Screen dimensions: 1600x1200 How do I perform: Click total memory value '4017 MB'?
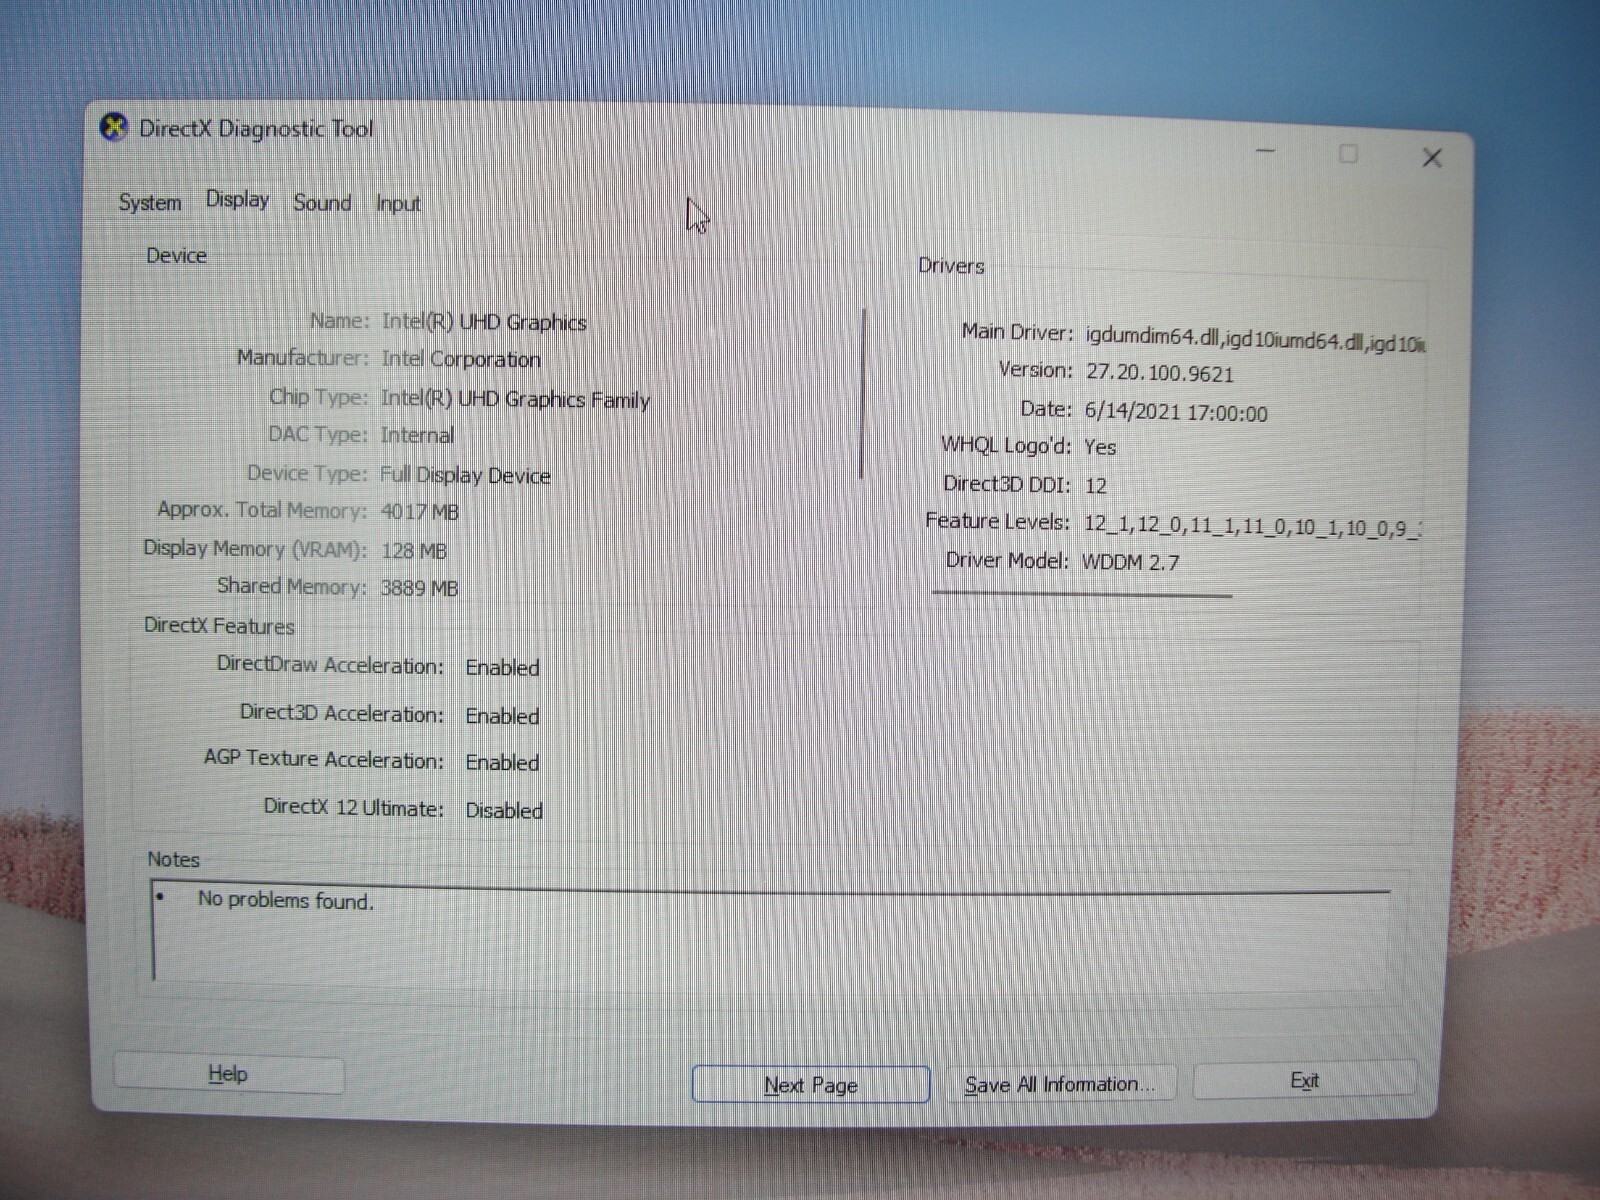click(x=420, y=512)
